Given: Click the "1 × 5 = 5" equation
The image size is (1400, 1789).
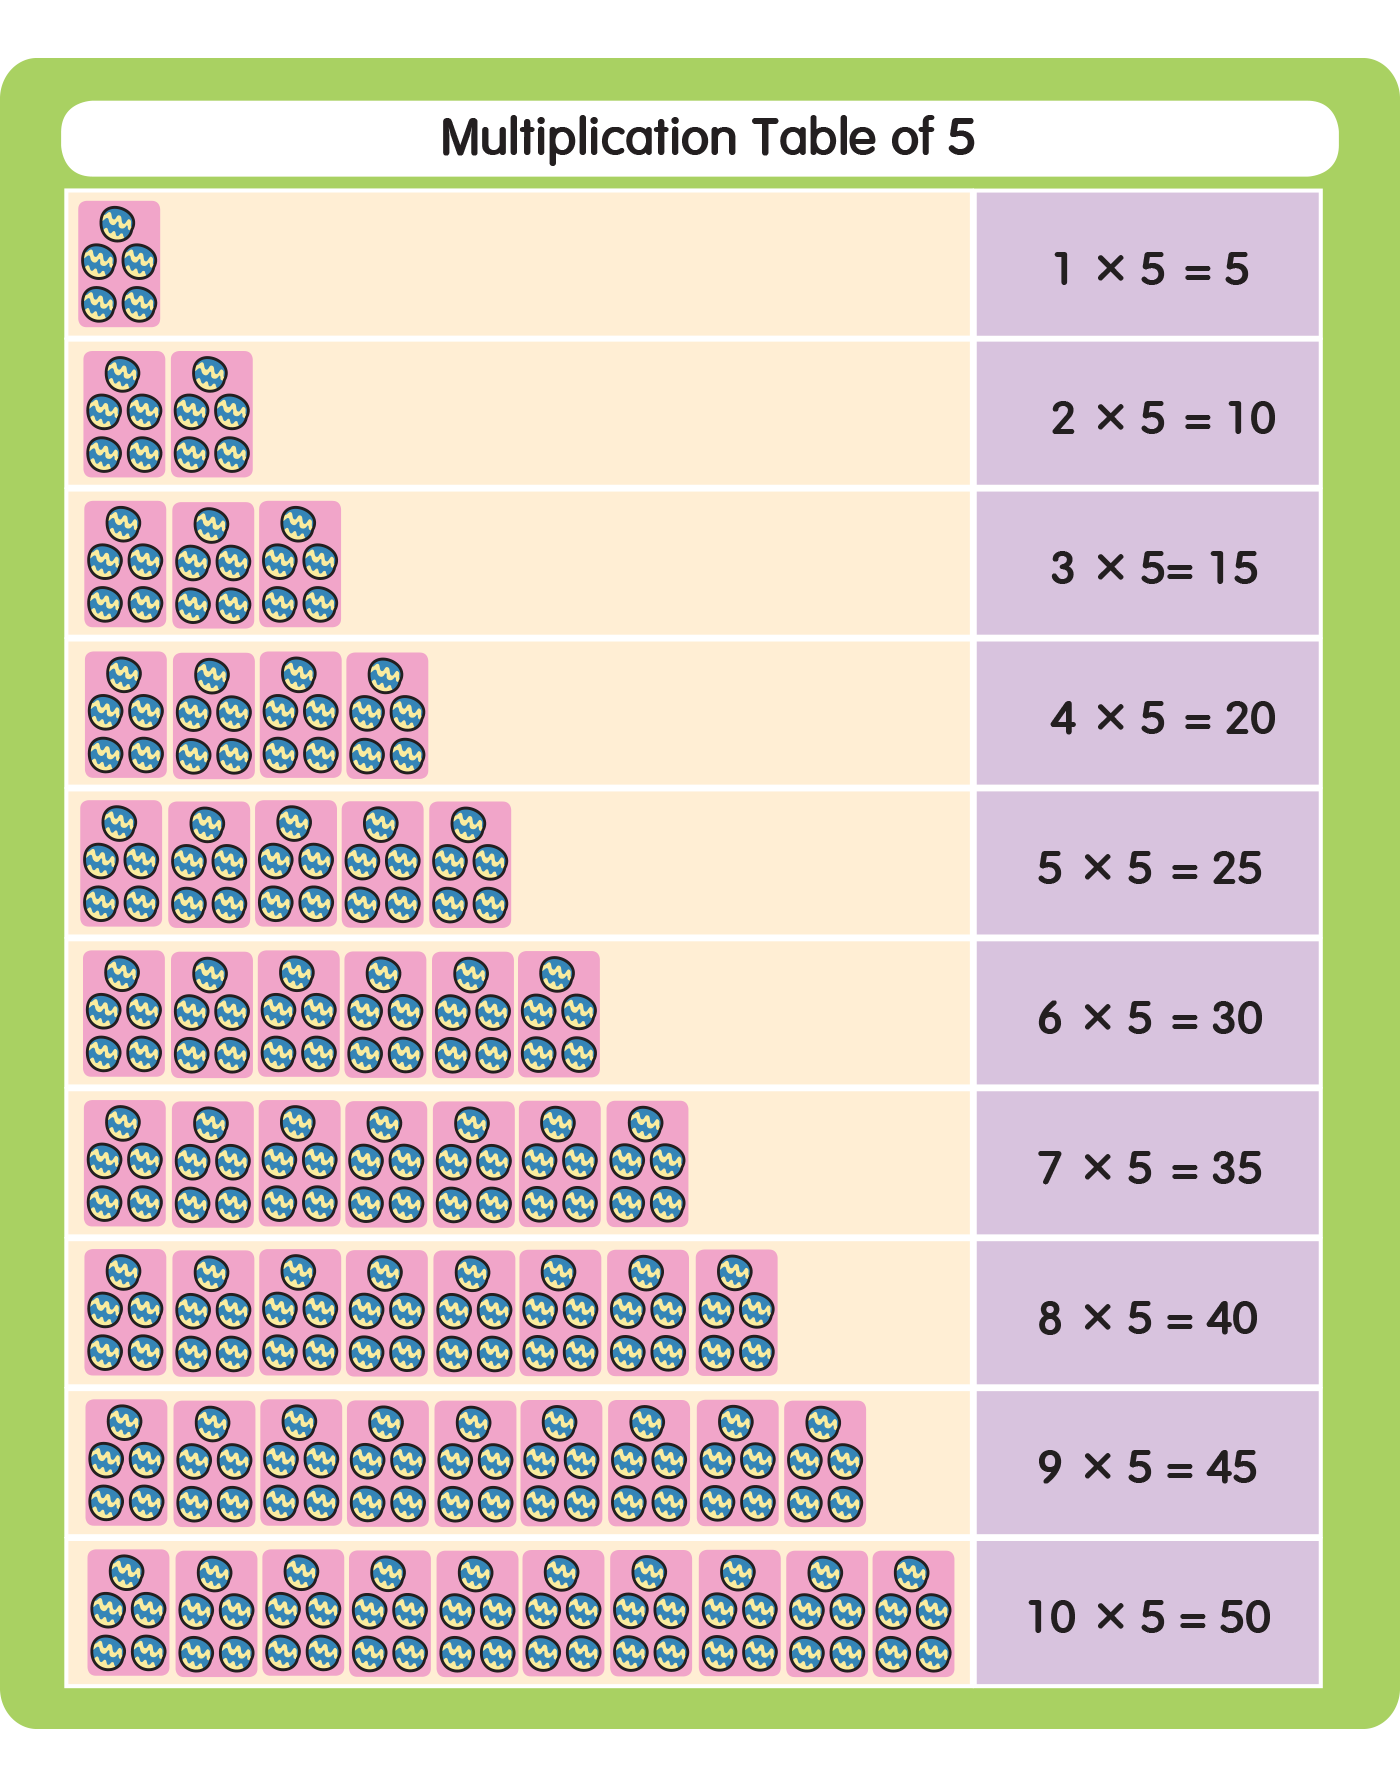Looking at the screenshot, I should pos(1150,269).
